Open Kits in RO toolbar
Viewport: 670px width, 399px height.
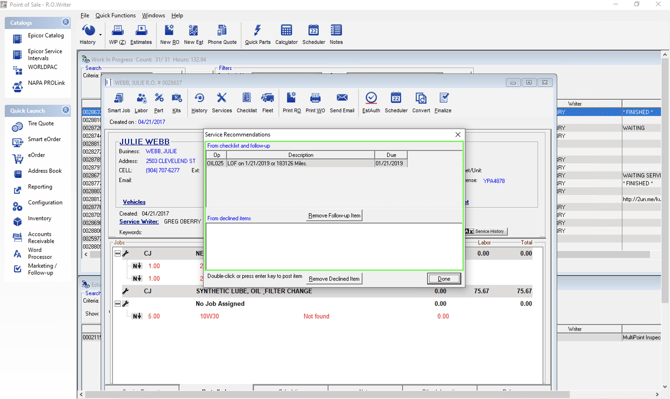click(176, 103)
